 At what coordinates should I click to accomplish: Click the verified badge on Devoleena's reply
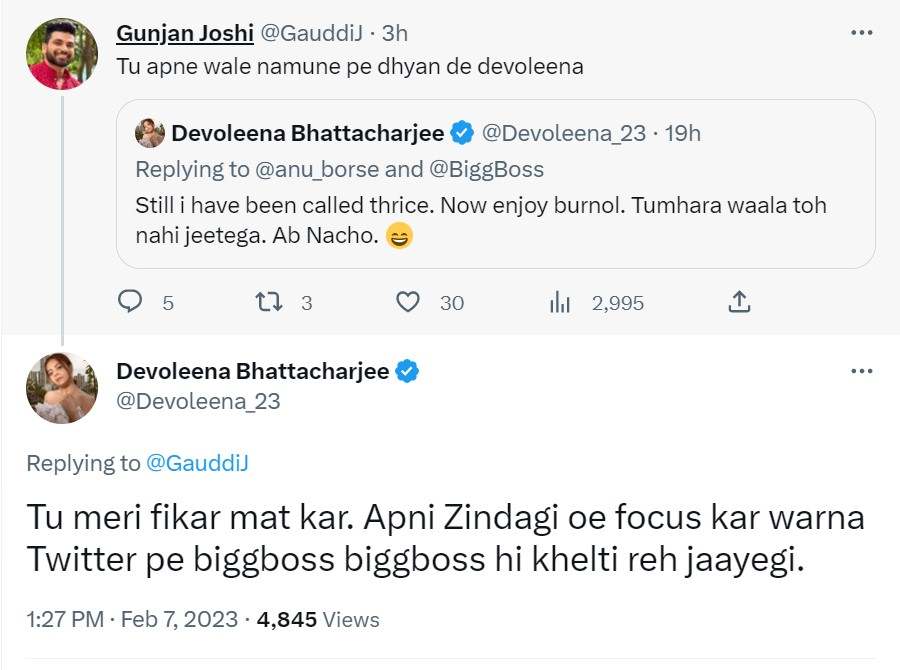pyautogui.click(x=405, y=370)
